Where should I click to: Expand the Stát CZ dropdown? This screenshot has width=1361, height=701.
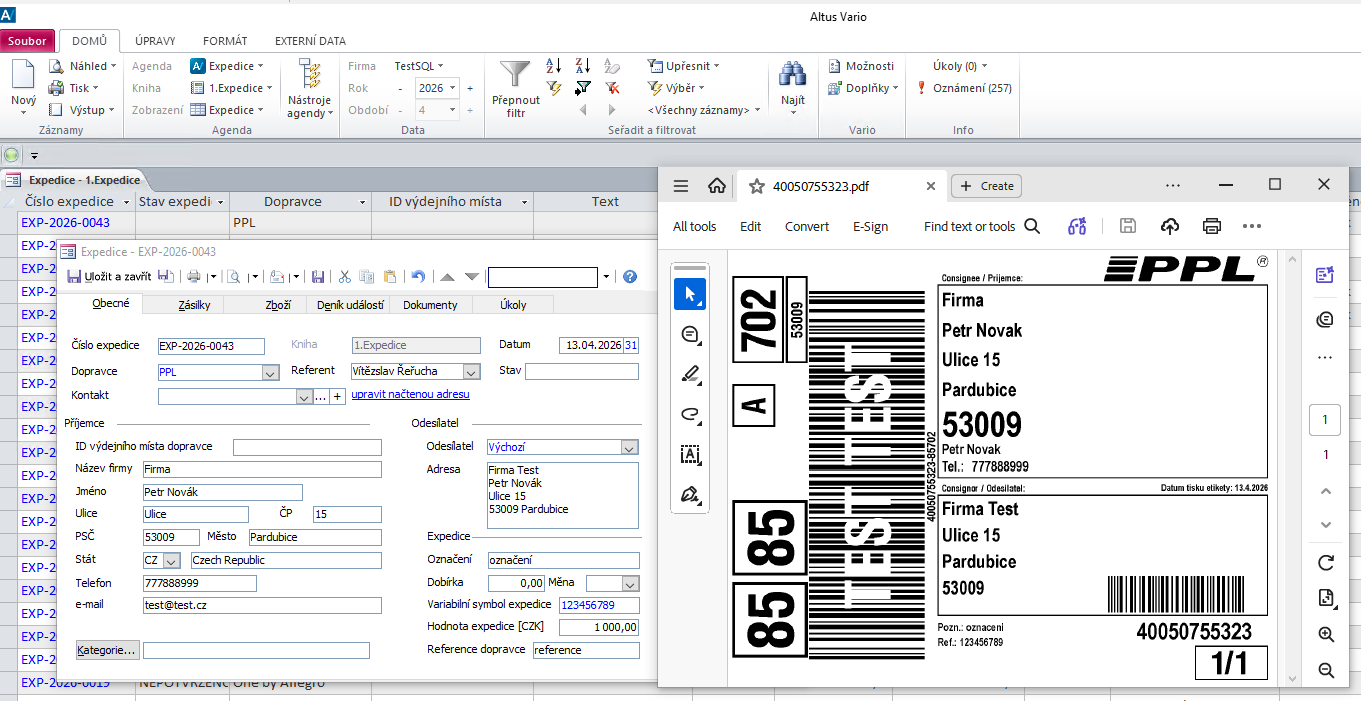172,561
